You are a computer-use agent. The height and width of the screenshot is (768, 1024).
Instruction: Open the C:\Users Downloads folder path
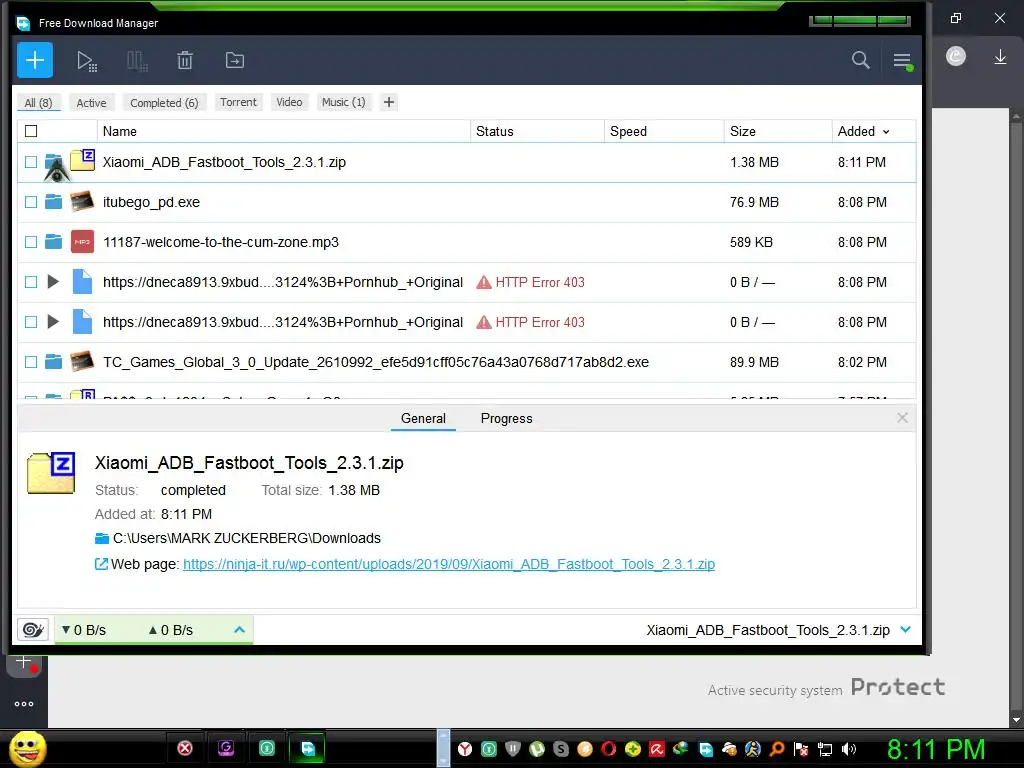point(247,538)
